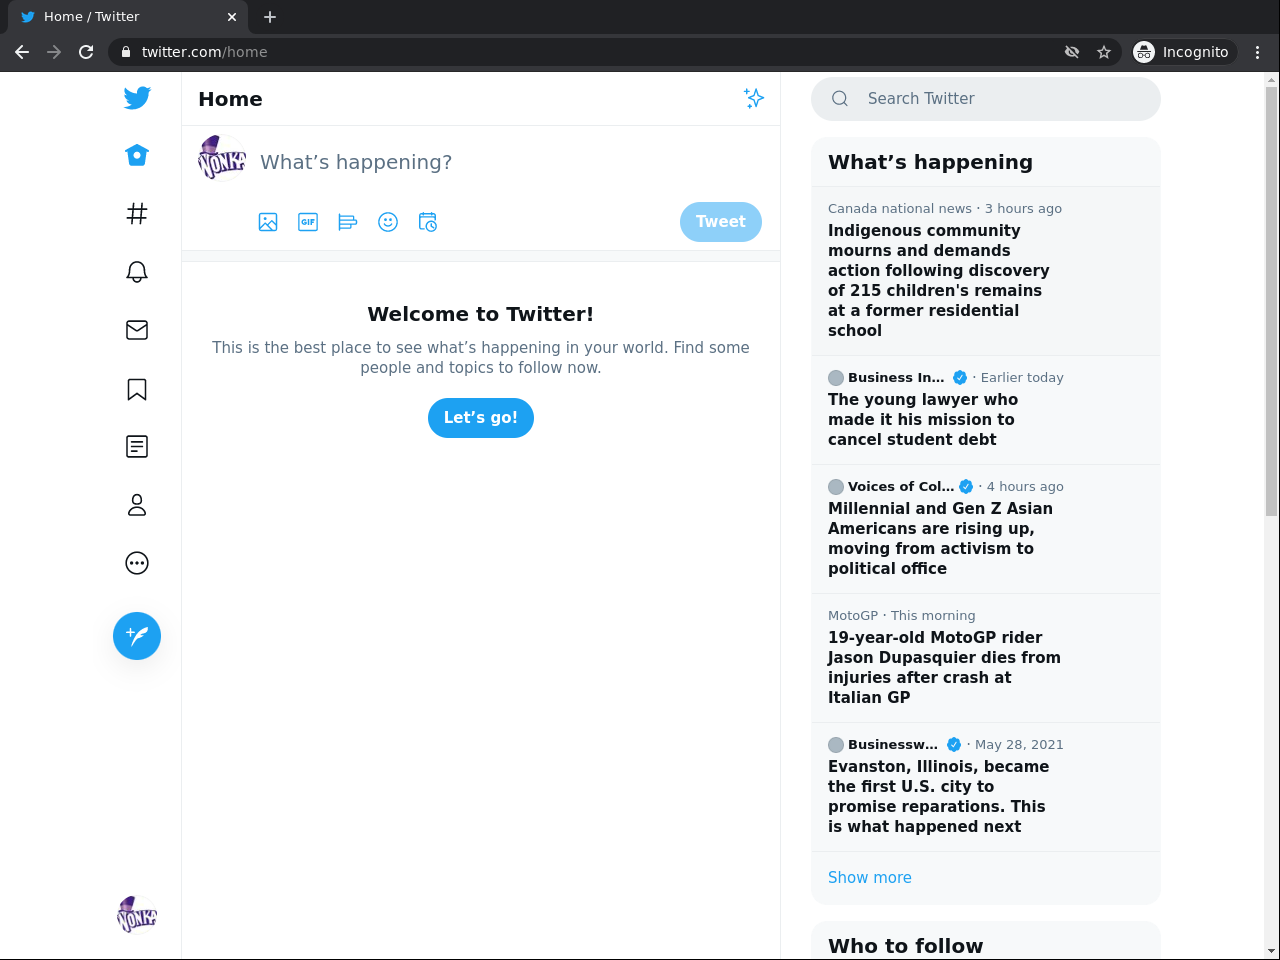Screen dimensions: 1280x960
Task: Open the Chrome three-dot menu
Action: [x=1258, y=52]
